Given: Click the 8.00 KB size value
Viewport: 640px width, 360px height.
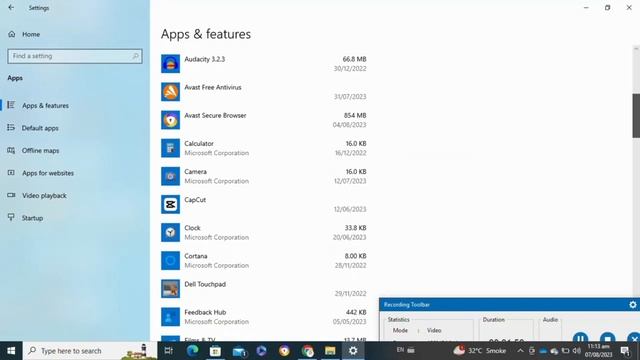Looking at the screenshot, I should [356, 256].
